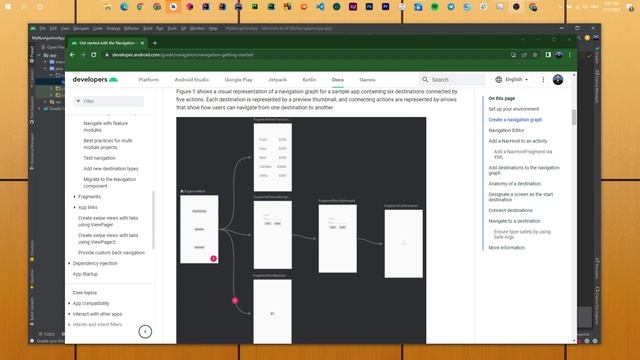
Task: Click the page's vertical scrollbar thumb
Action: coord(574,117)
